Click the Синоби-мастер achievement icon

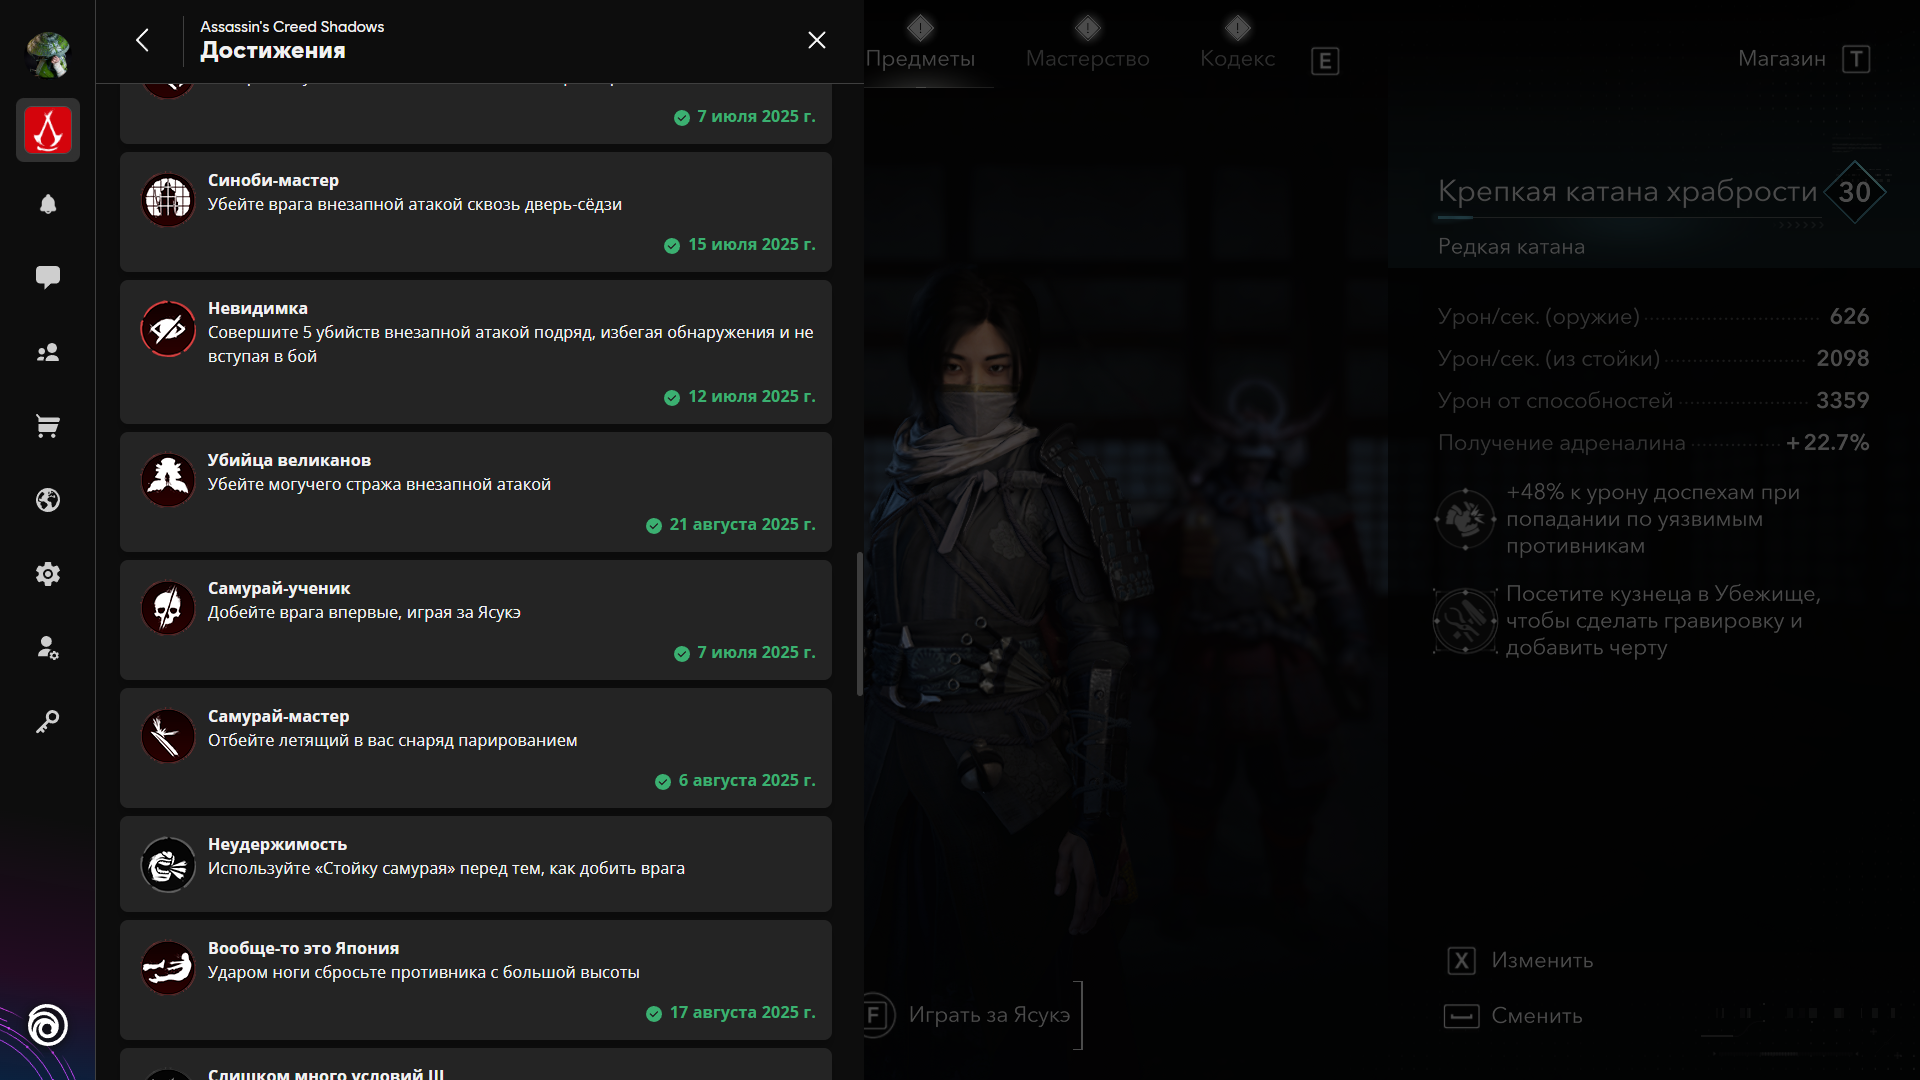[168, 200]
